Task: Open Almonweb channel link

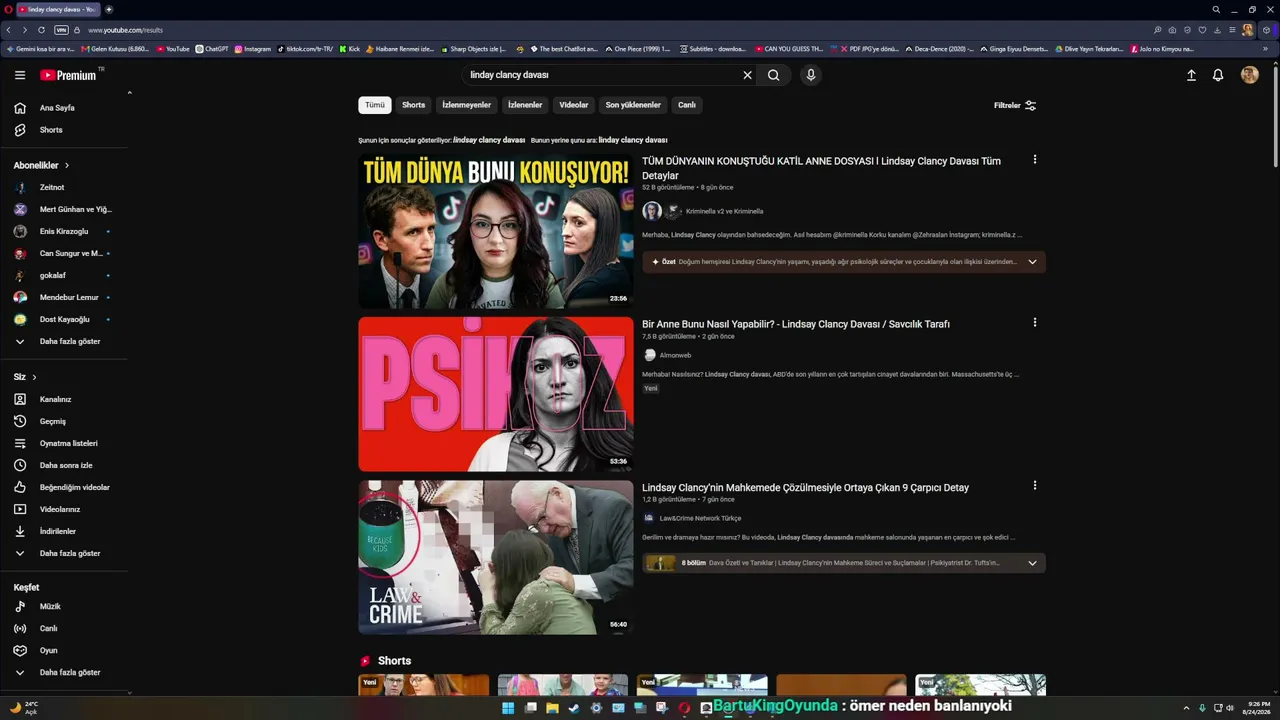Action: [675, 355]
